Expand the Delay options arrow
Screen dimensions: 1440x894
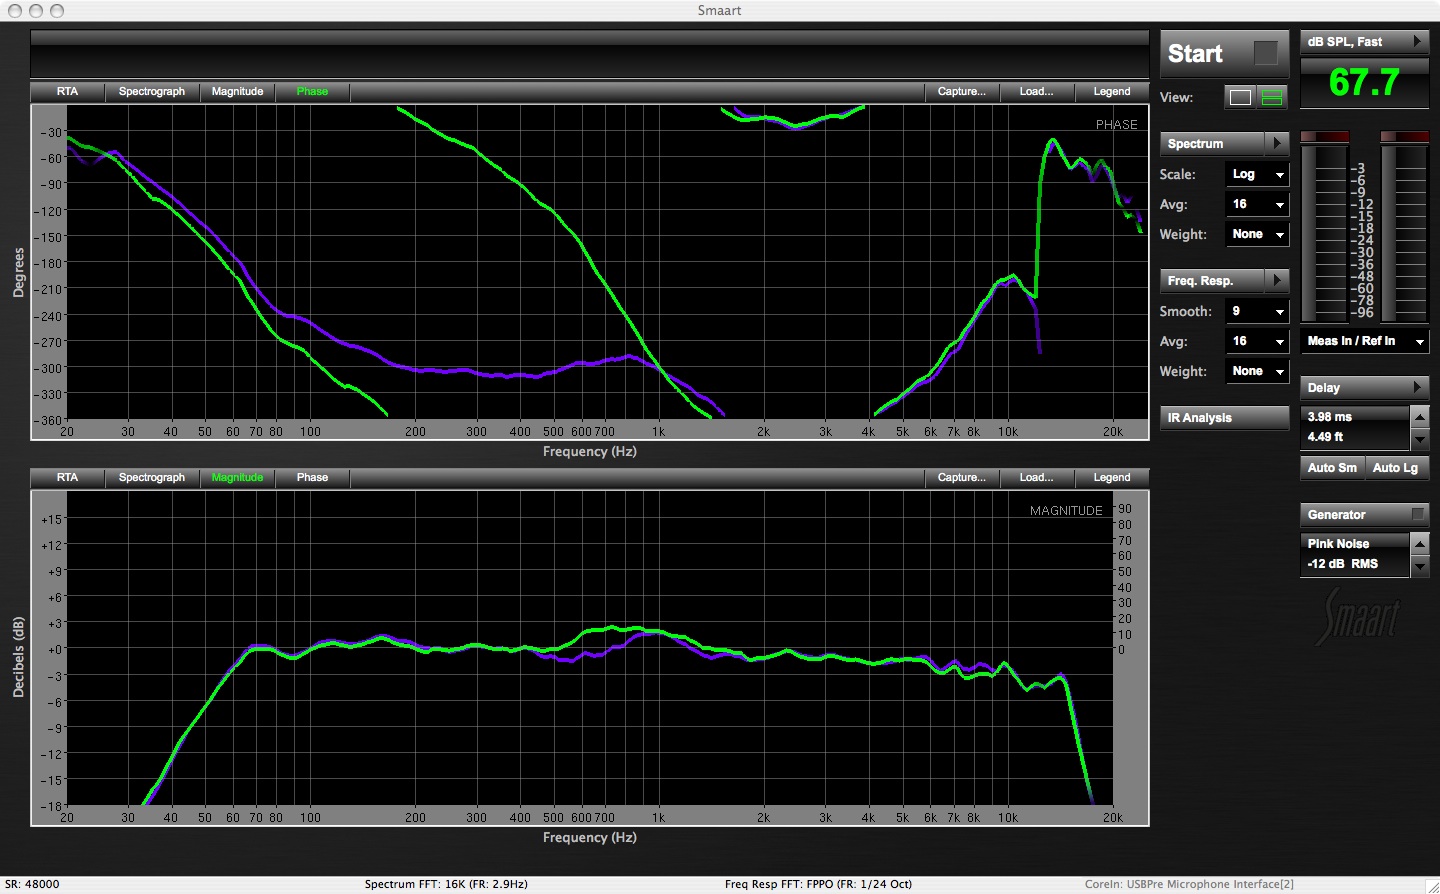point(1417,387)
